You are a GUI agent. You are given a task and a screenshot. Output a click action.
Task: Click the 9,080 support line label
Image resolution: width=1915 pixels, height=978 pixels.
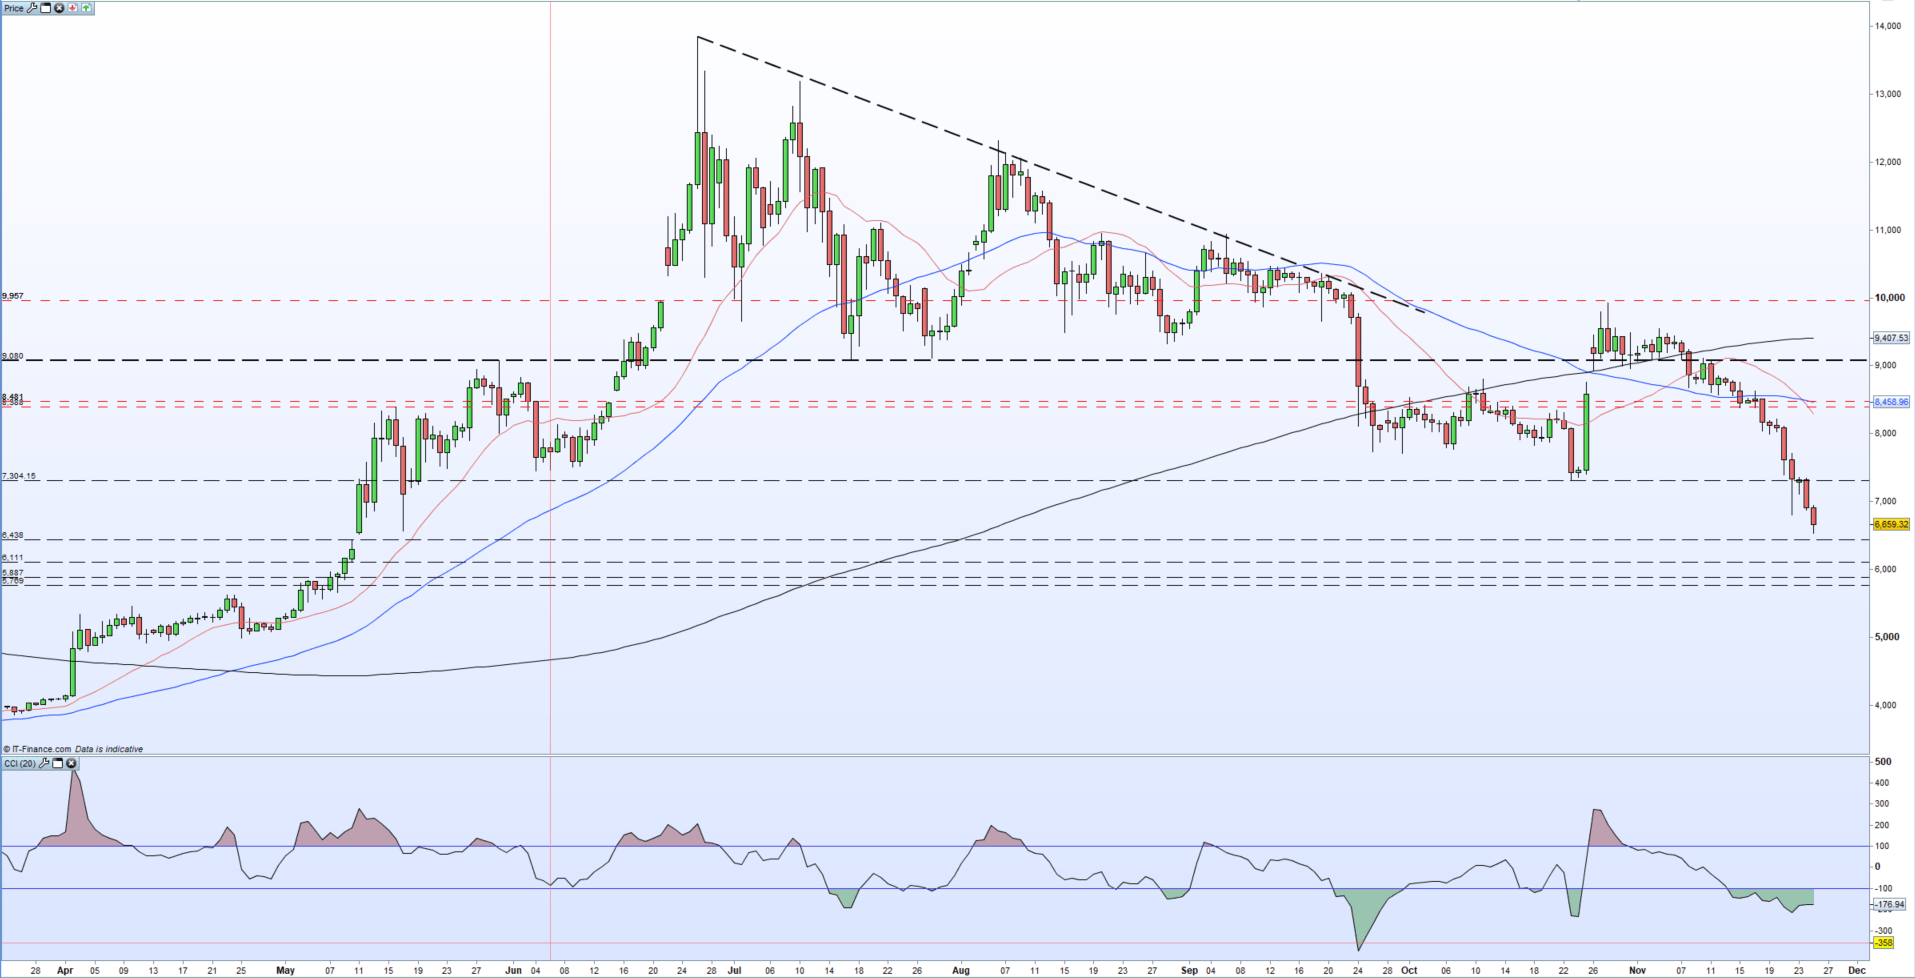pos(12,356)
